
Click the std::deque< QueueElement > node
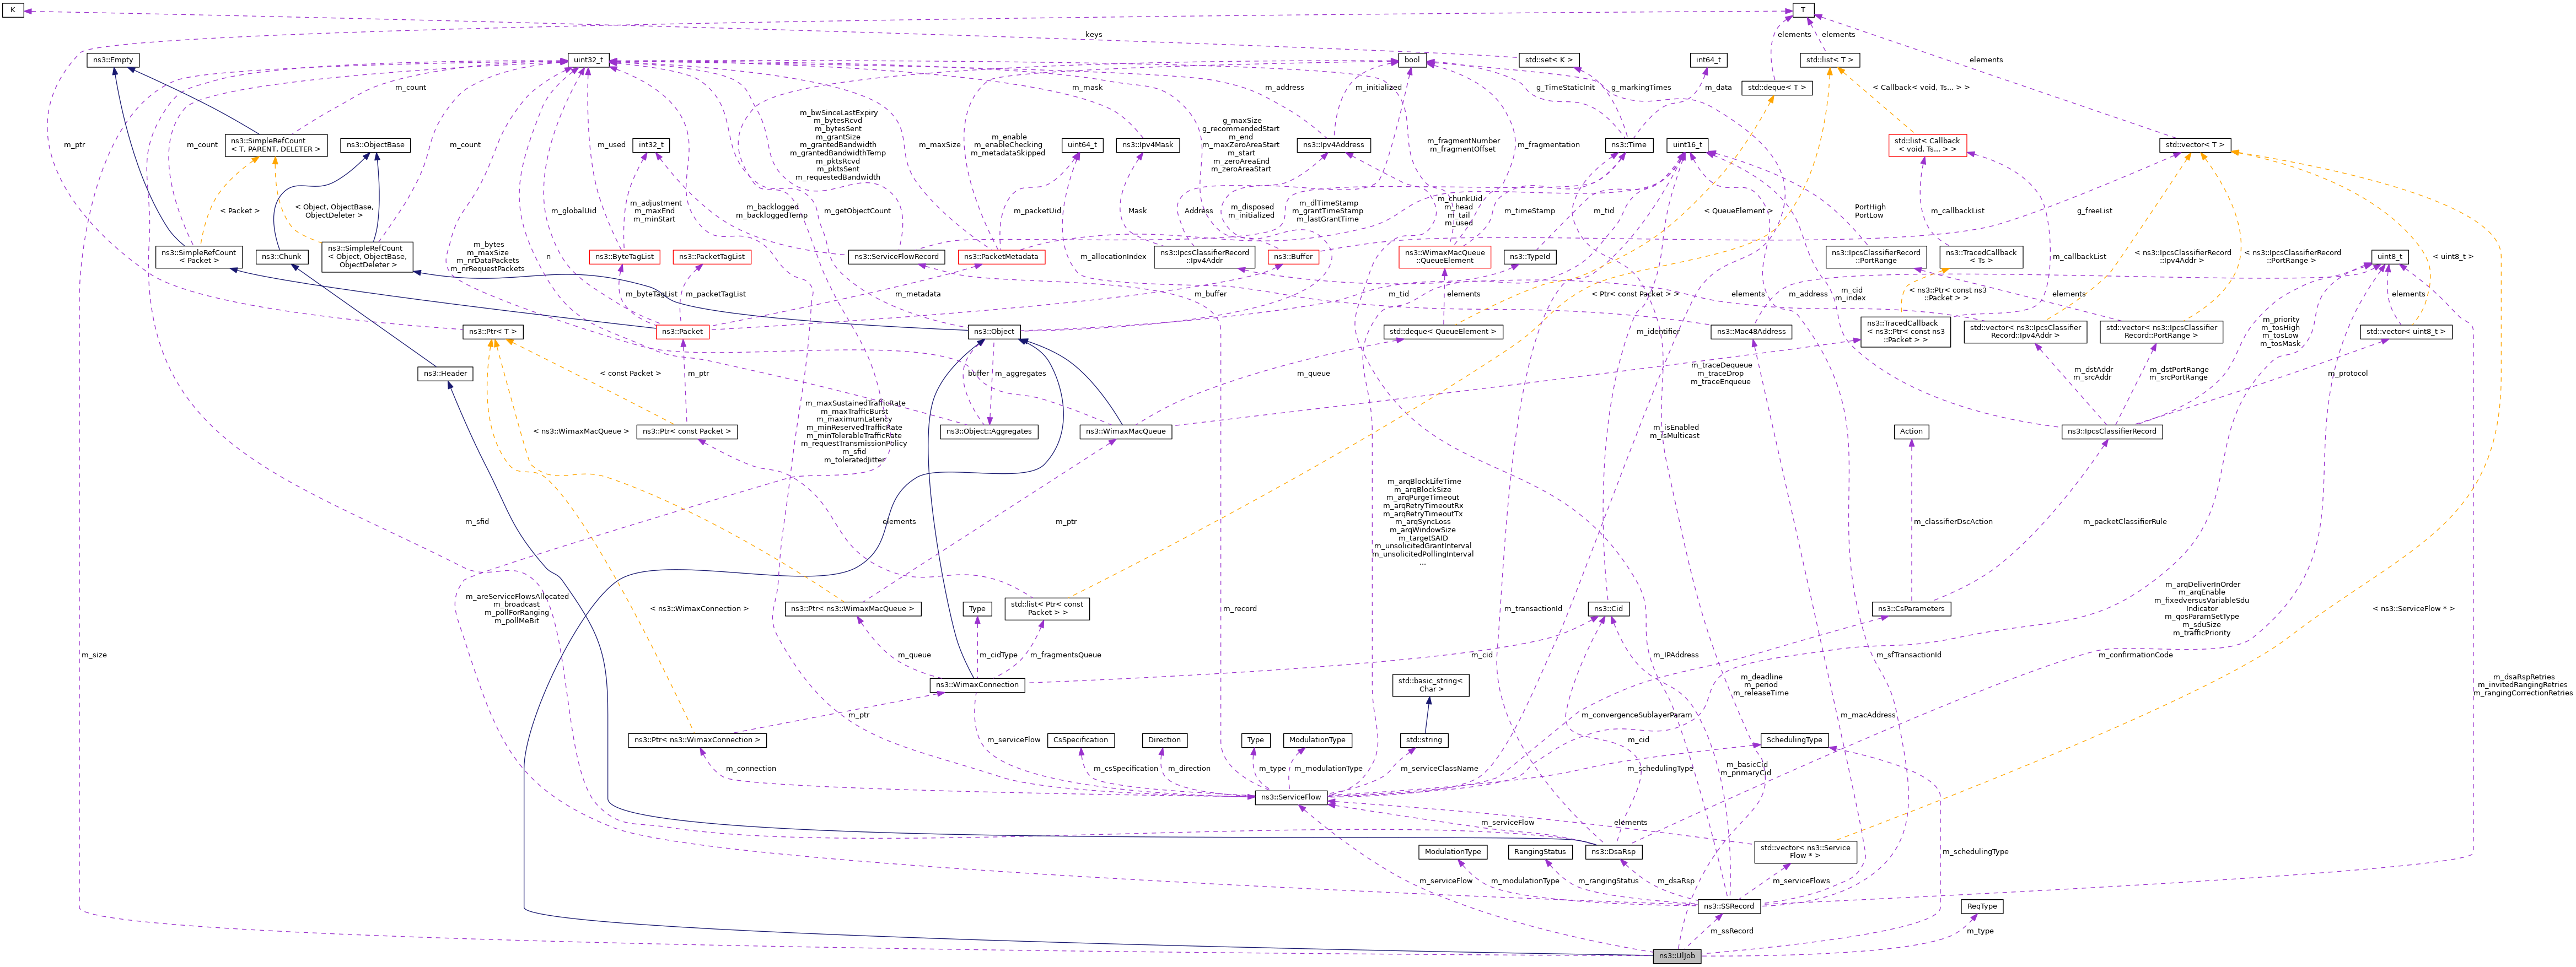click(1442, 331)
